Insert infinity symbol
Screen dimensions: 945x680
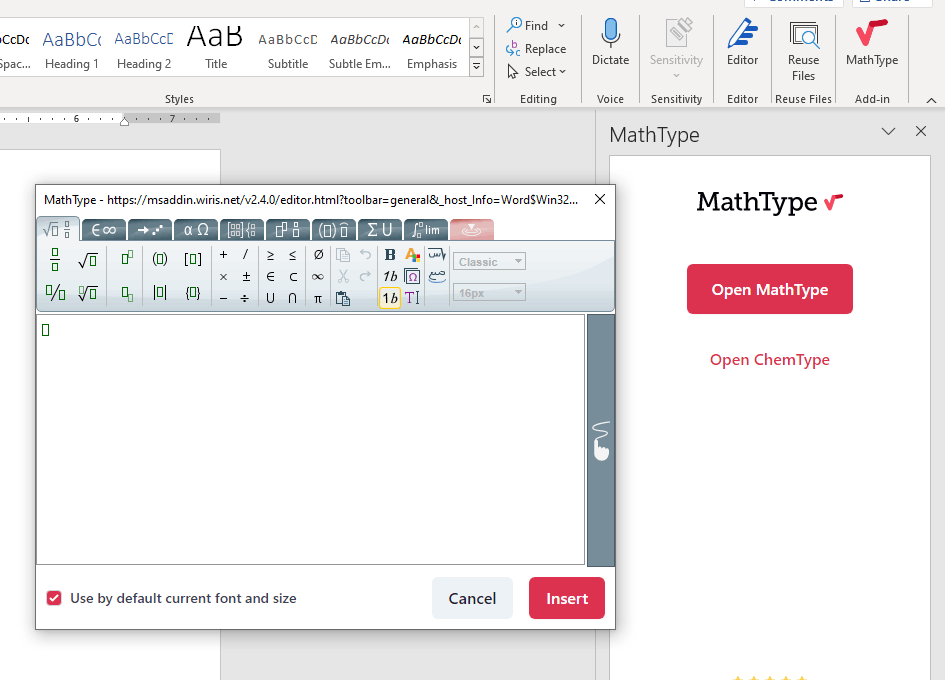318,277
